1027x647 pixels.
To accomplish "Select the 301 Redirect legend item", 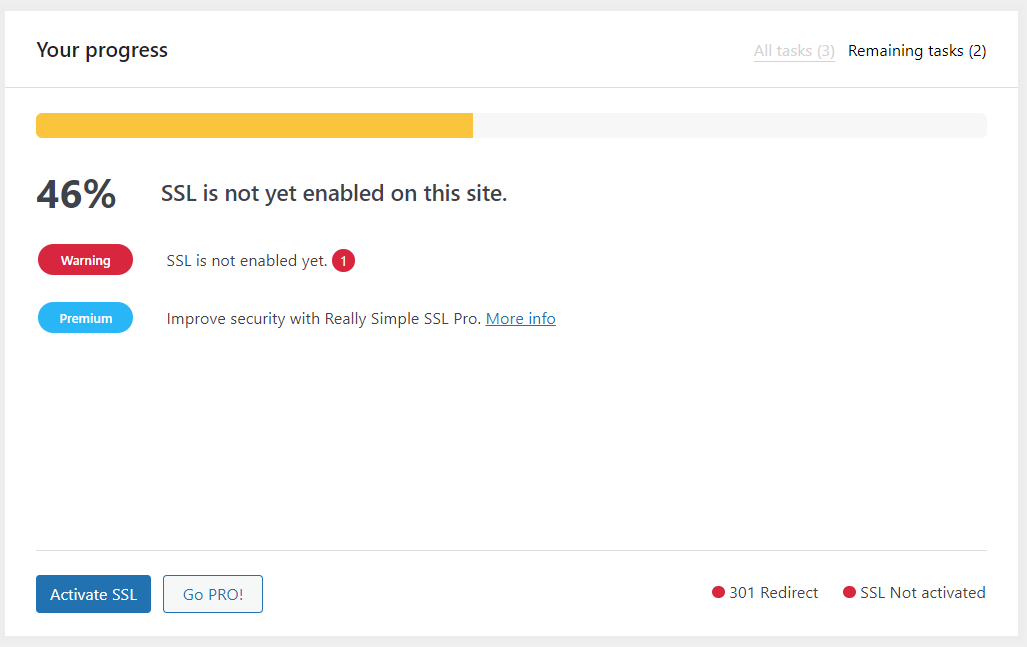I will click(773, 592).
